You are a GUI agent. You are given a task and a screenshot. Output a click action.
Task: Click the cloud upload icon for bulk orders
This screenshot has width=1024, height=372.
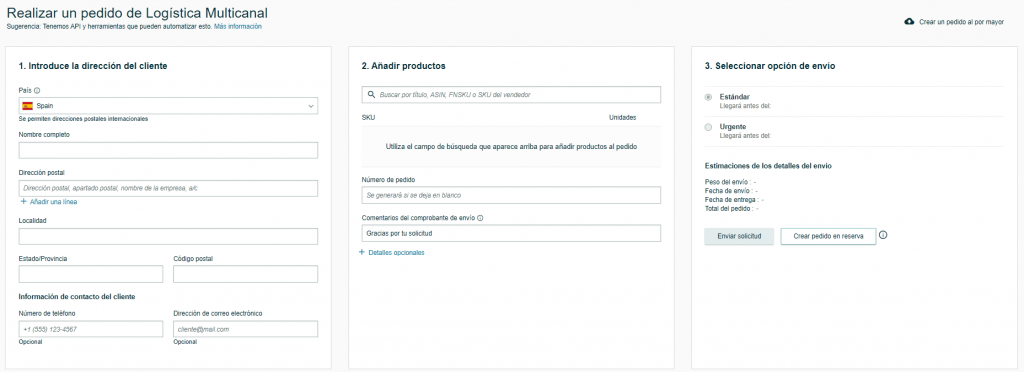pyautogui.click(x=908, y=22)
